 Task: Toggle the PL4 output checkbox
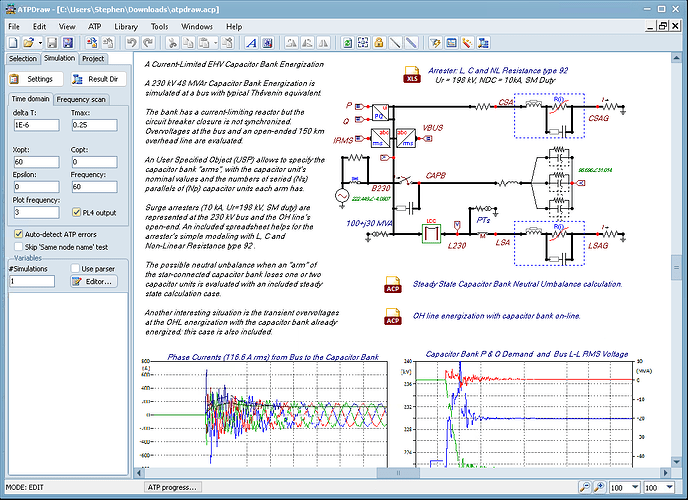pos(76,212)
